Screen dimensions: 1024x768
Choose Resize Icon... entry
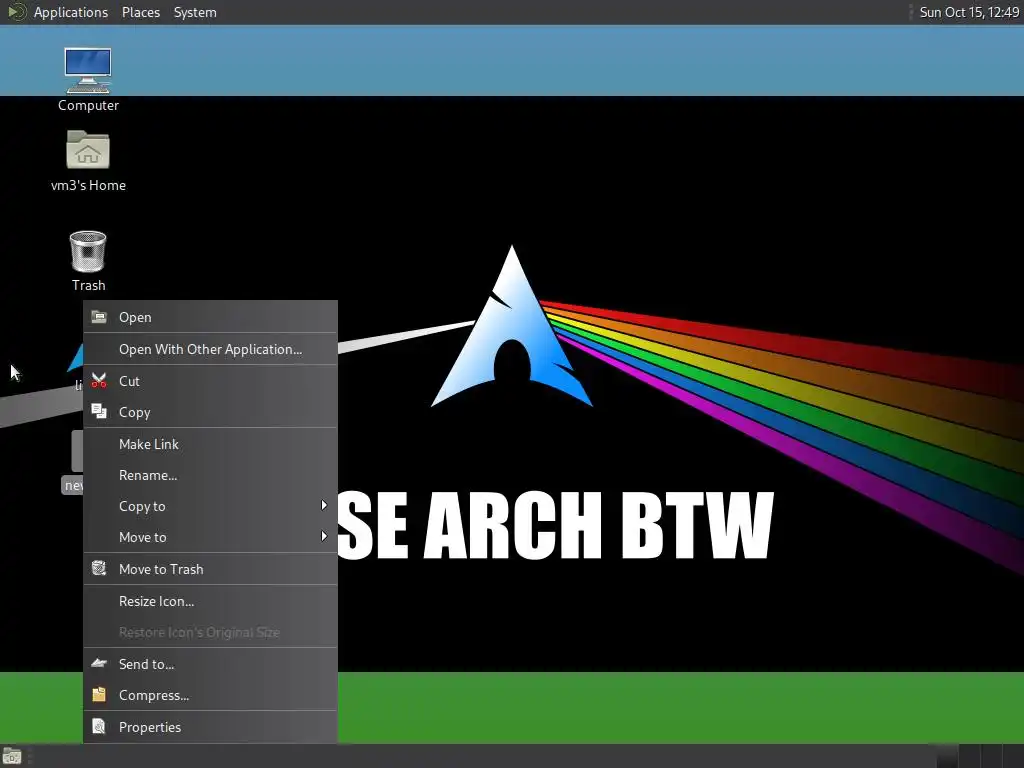210,601
